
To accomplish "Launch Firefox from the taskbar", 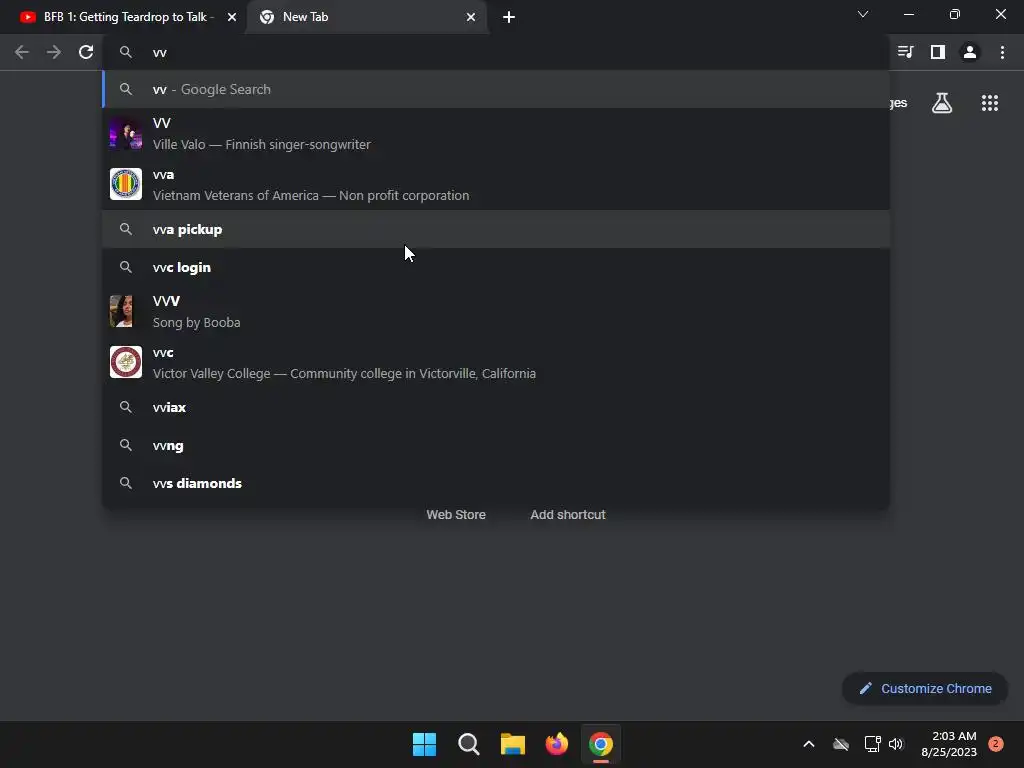I will 556,744.
